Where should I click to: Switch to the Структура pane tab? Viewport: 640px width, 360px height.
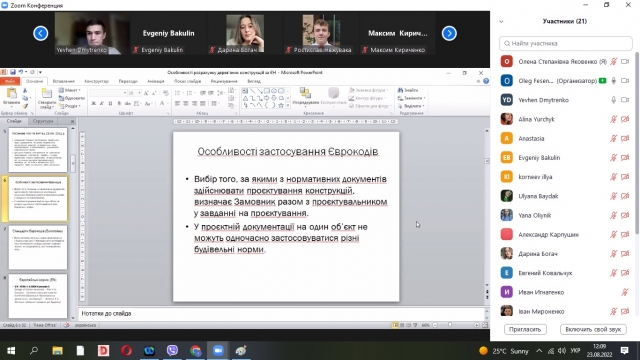tap(43, 121)
